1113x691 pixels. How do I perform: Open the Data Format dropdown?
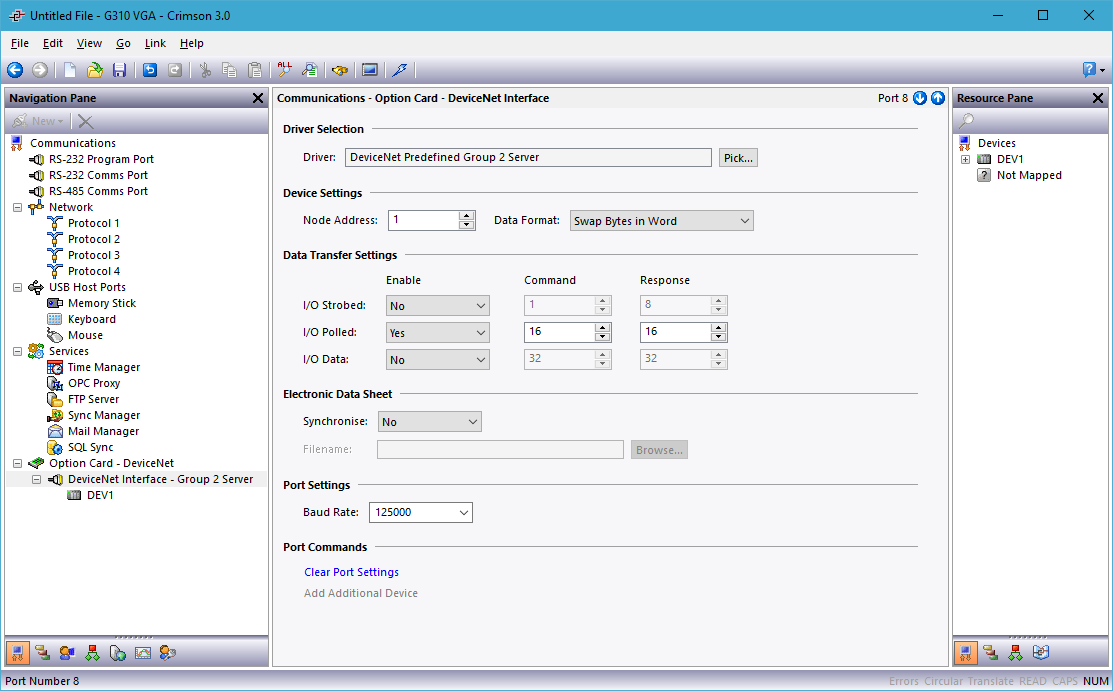662,221
